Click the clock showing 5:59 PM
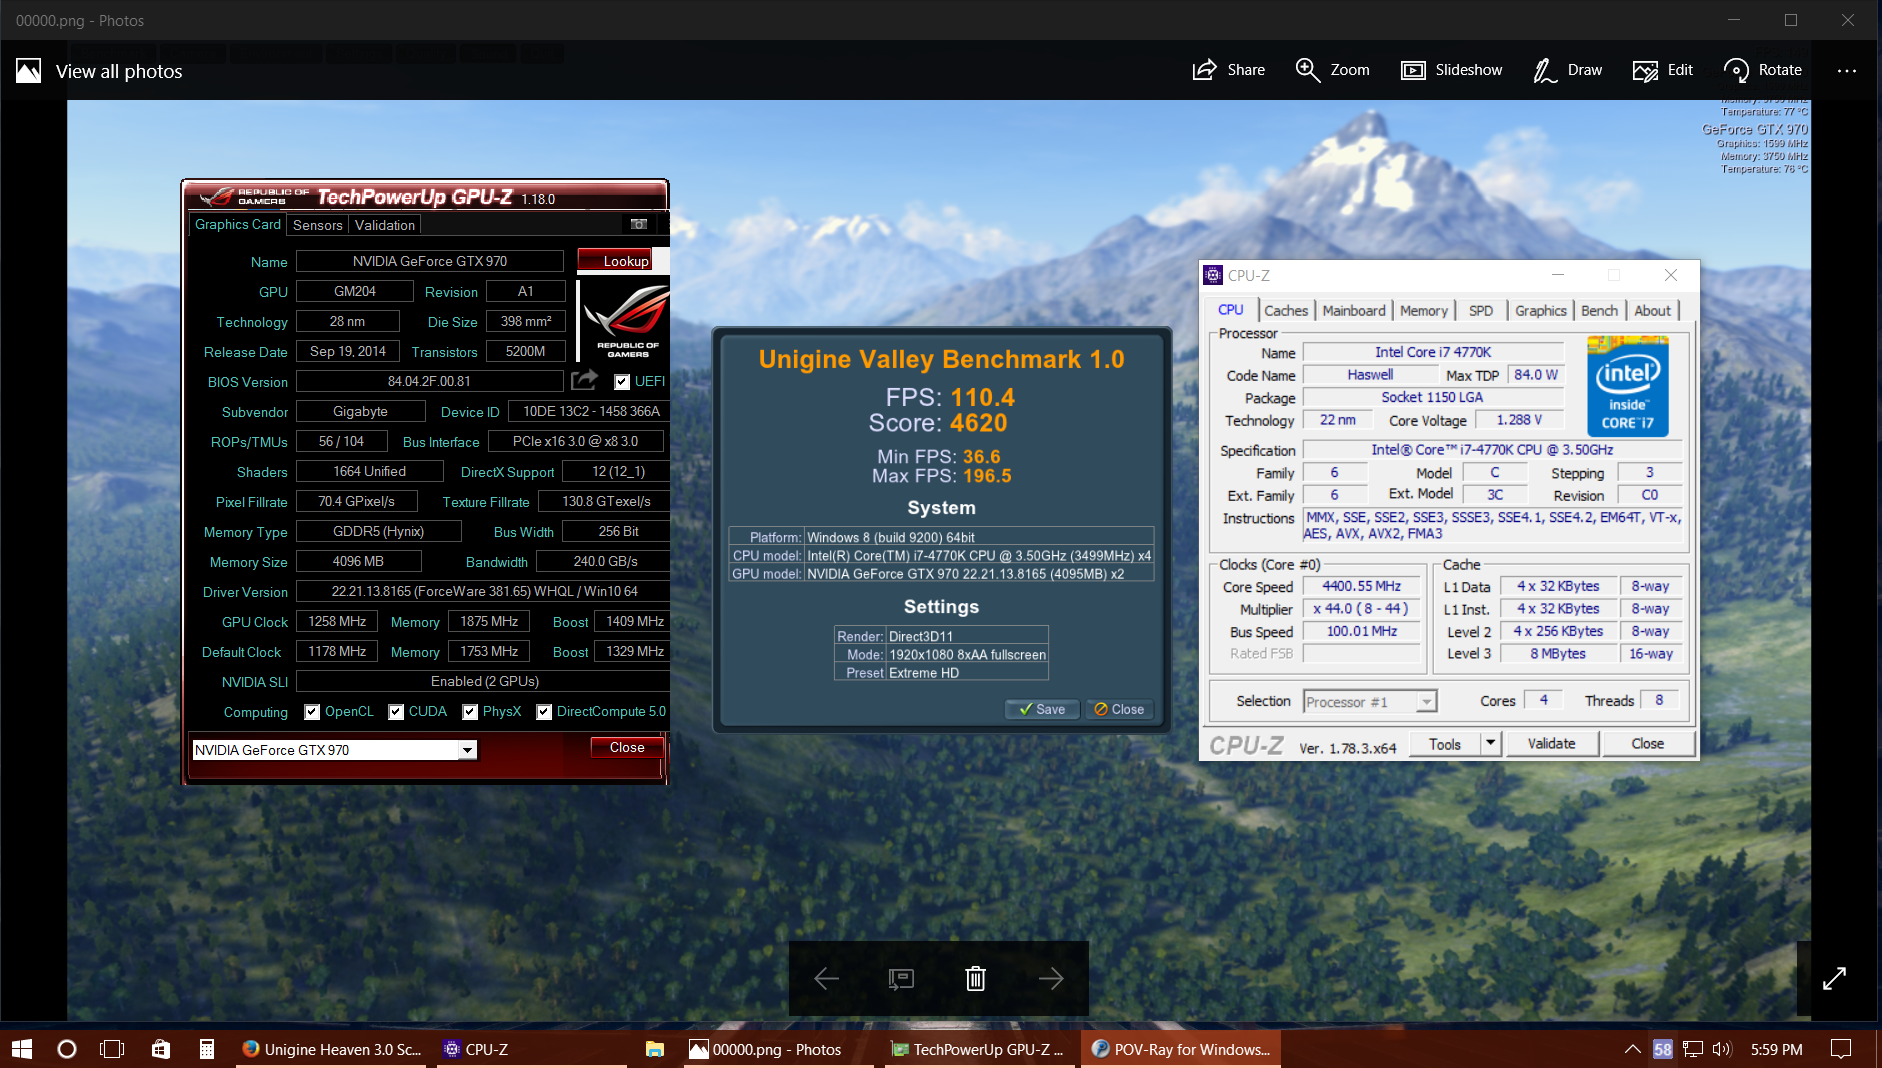 [1776, 1049]
